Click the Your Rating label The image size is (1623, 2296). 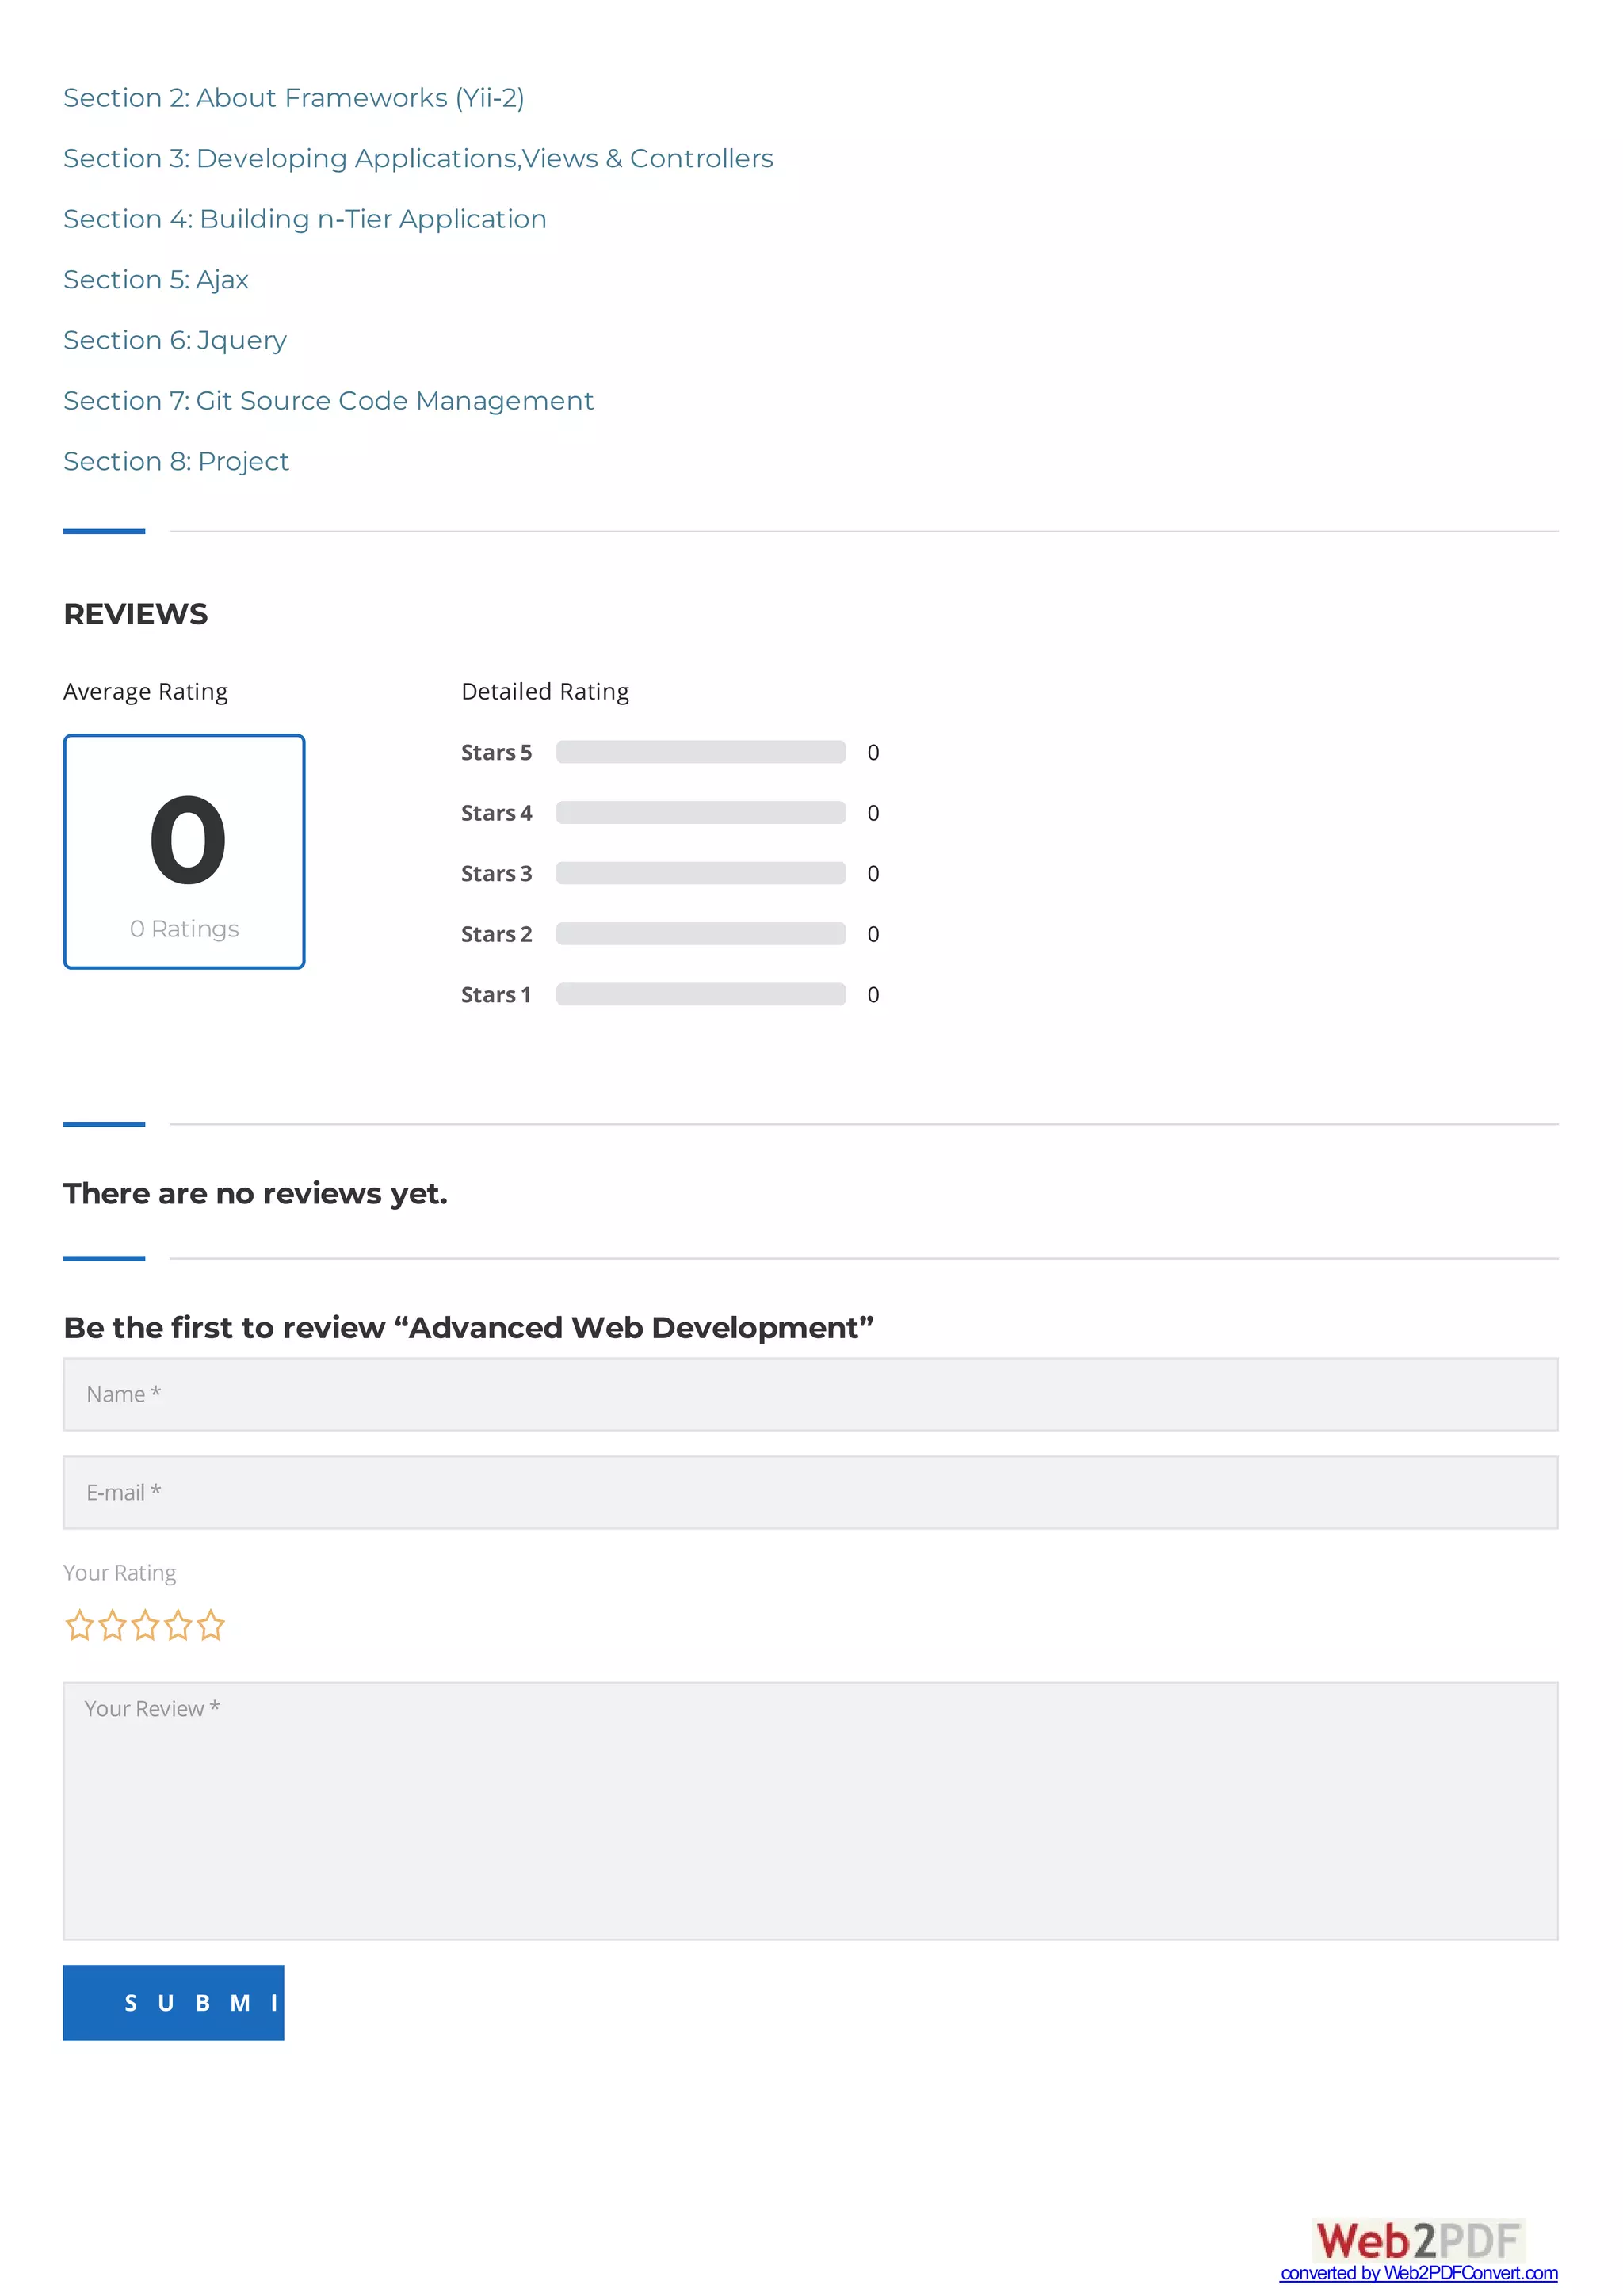pos(119,1573)
